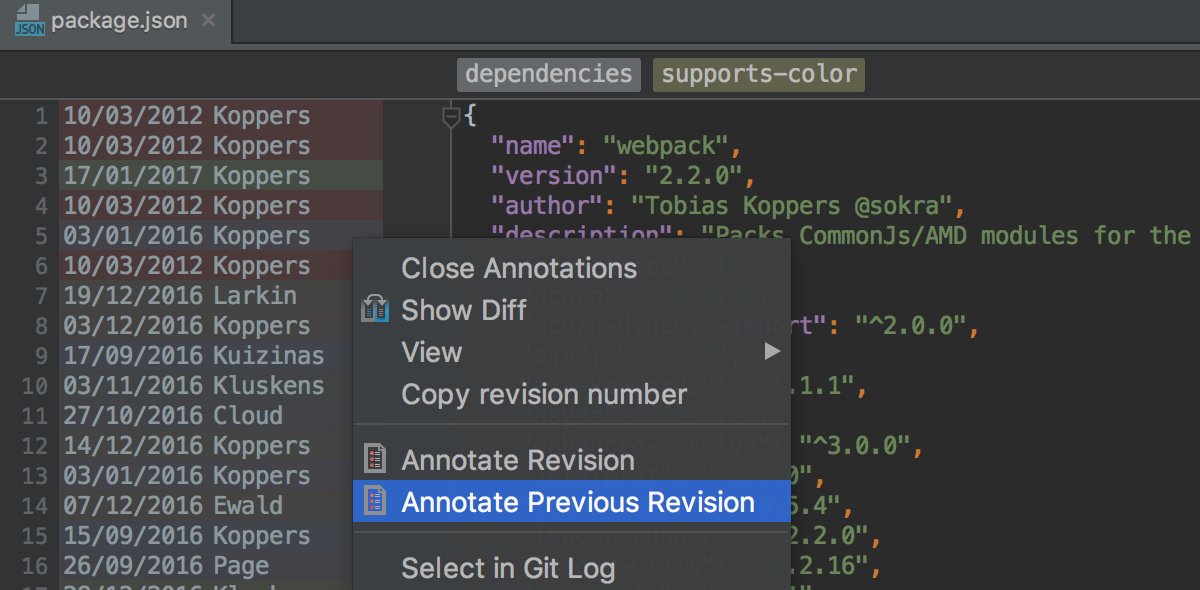Close the package.json tab
Screen dimensions: 1200x590
point(209,20)
